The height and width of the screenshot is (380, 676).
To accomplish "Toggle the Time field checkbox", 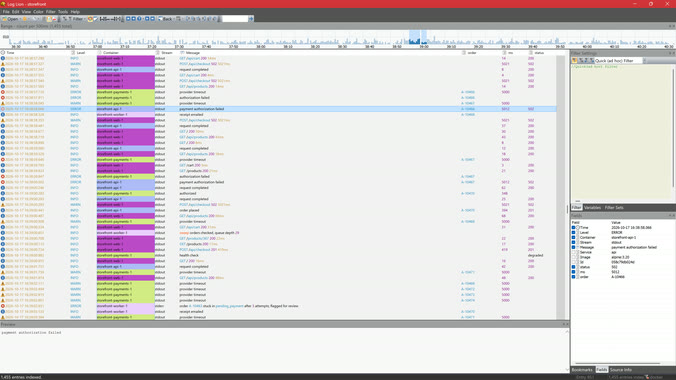I will coord(573,227).
